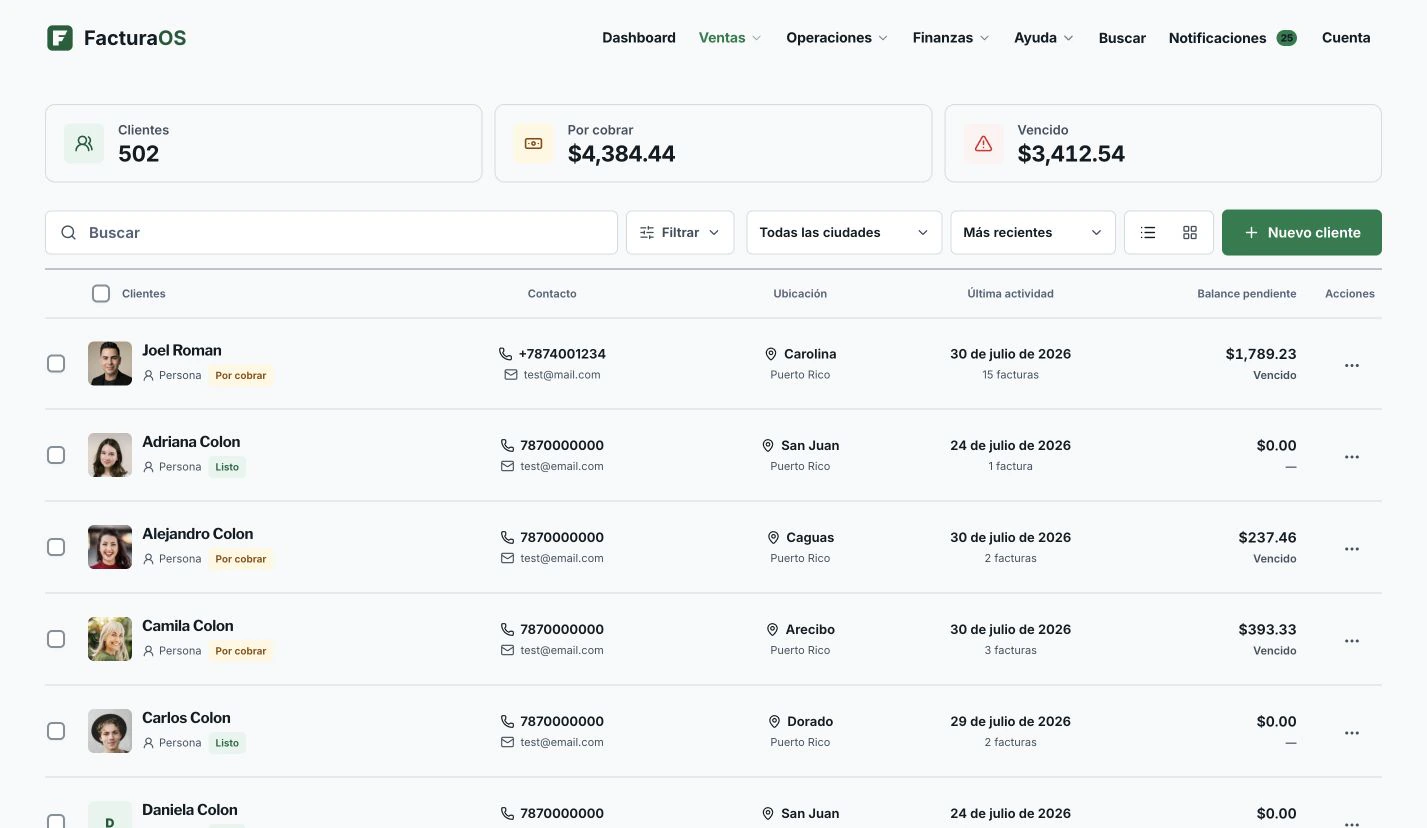Screen dimensions: 1427x828
Task: Open the Filtrar dropdown
Action: coord(680,232)
